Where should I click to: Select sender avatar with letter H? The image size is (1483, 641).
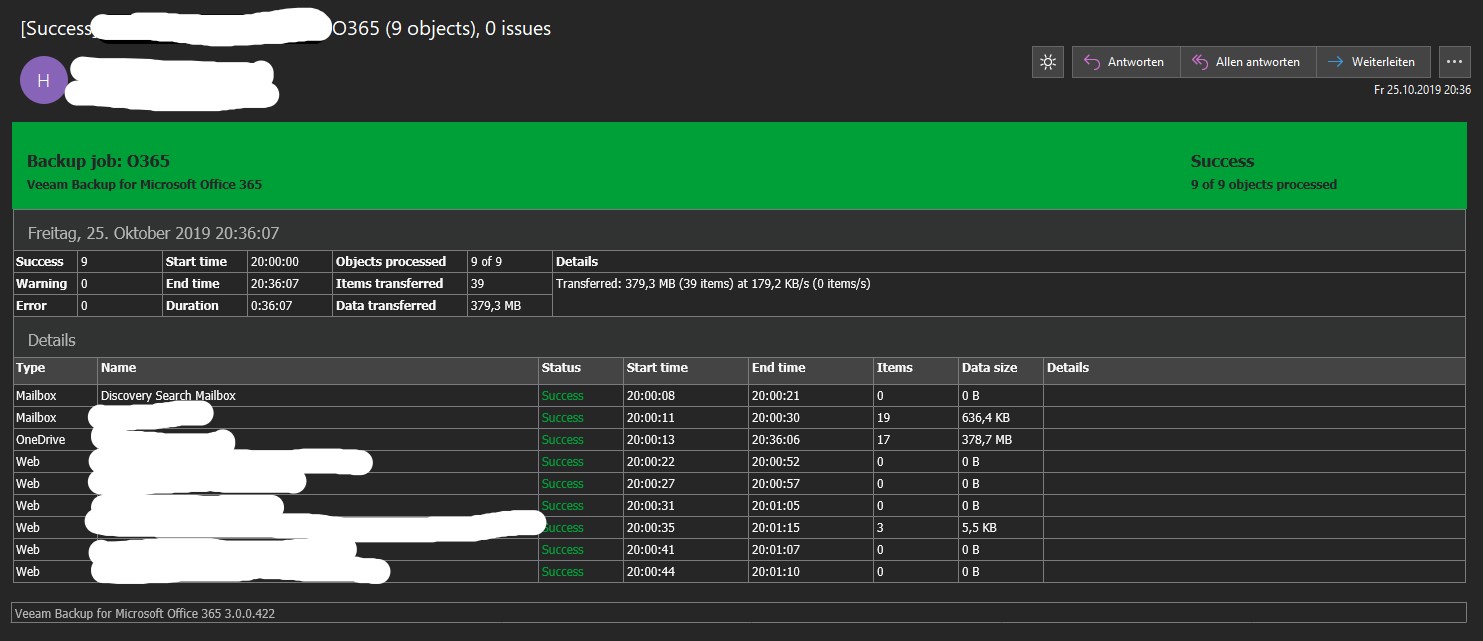pos(43,81)
